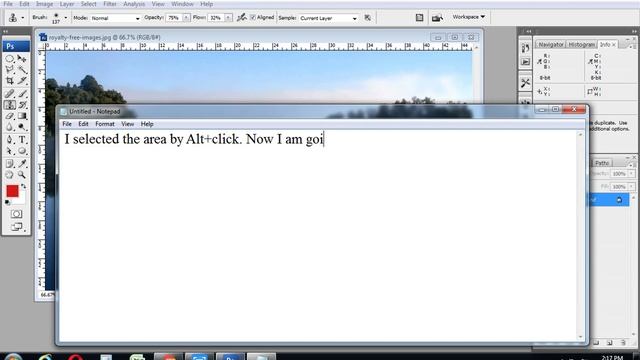Image resolution: width=640 pixels, height=360 pixels.
Task: Switch to the Histogram tab
Action: (x=581, y=44)
